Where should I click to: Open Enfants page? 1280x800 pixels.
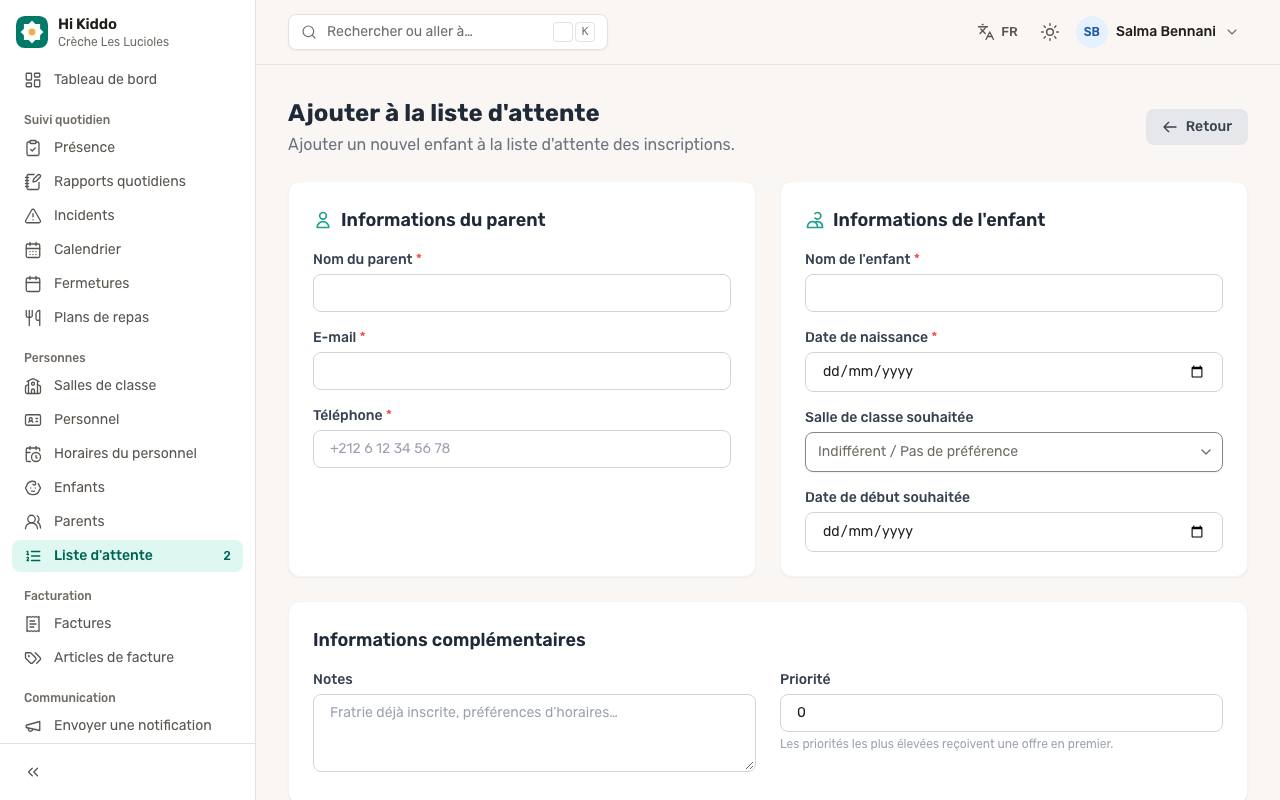[127, 488]
